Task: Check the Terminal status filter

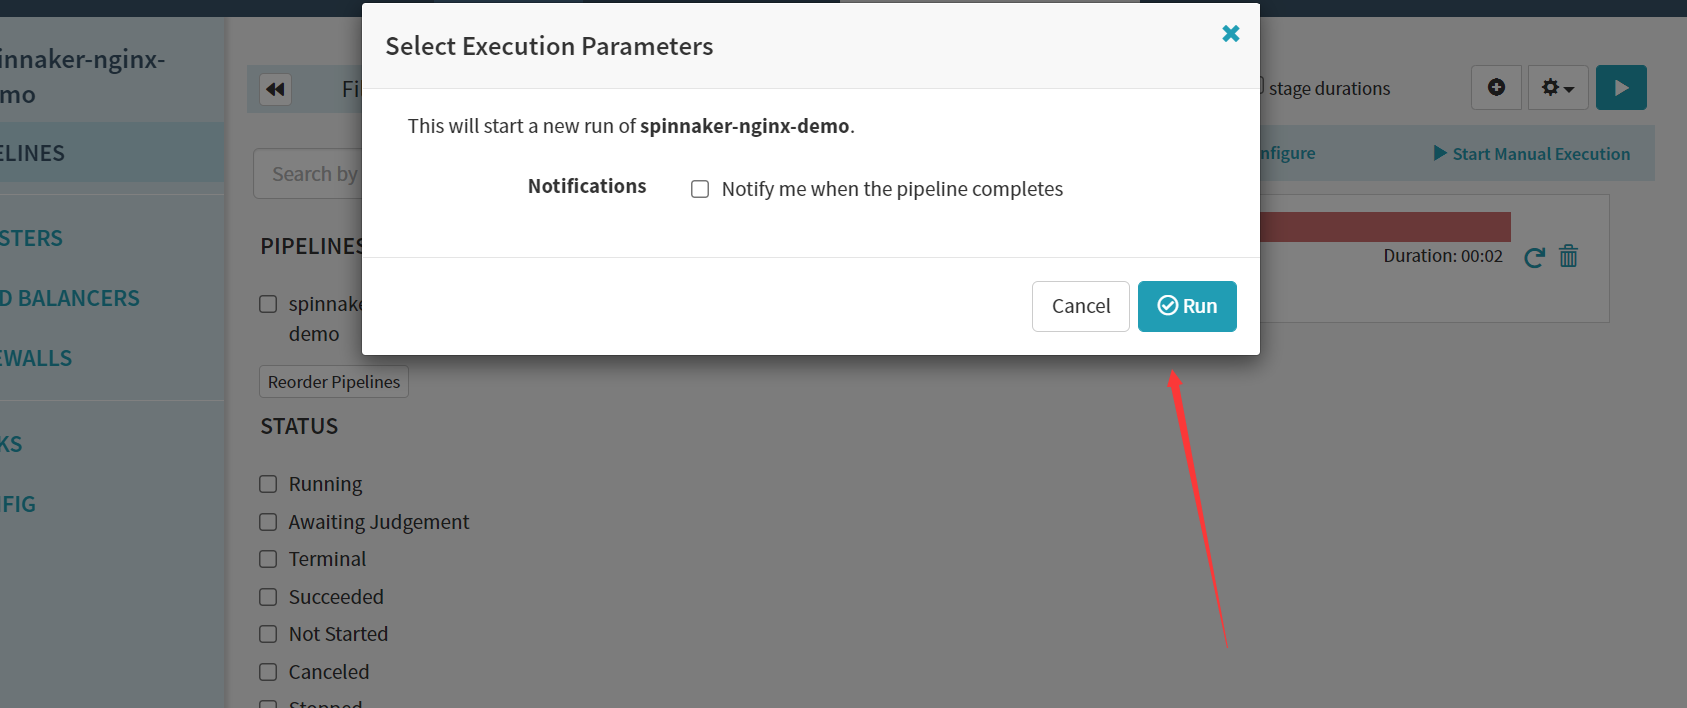Action: coord(268,559)
